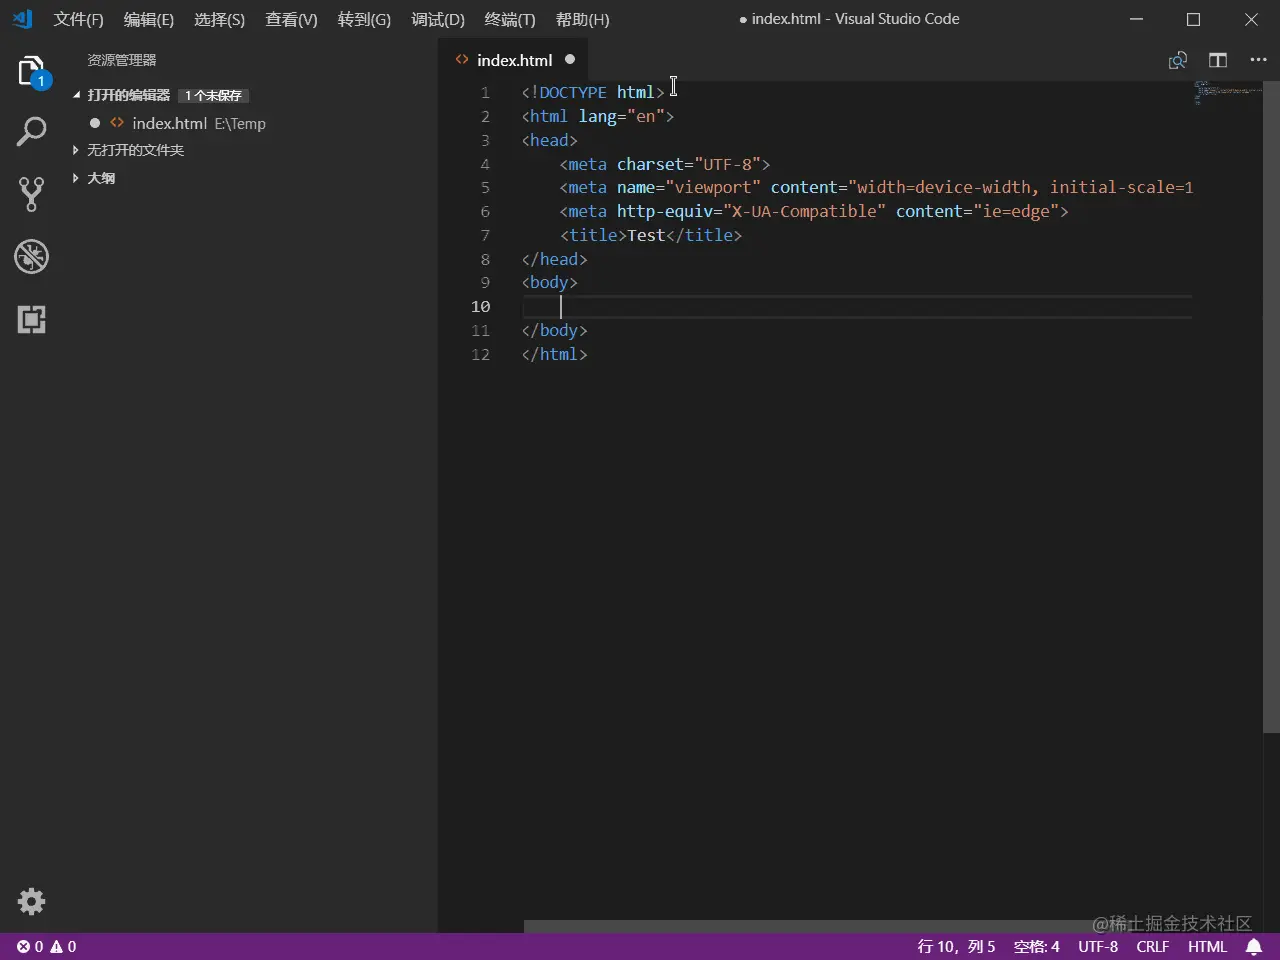This screenshot has height=960, width=1280.
Task: Open the 终端(T) menu
Action: 510,19
